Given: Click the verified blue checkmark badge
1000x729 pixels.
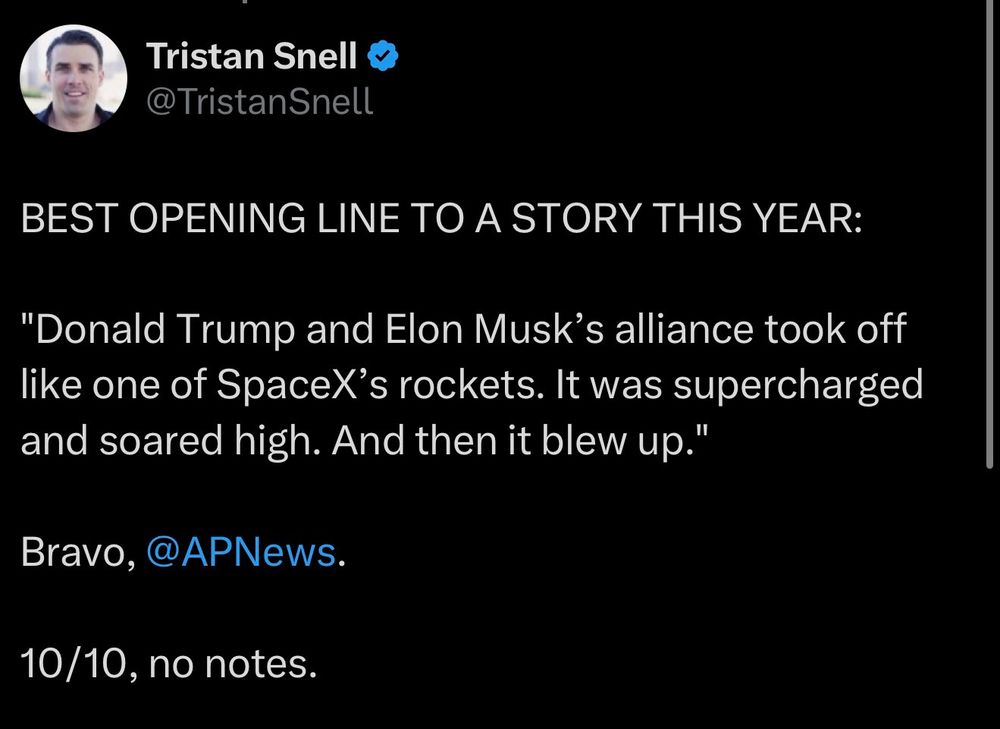Looking at the screenshot, I should tap(386, 58).
